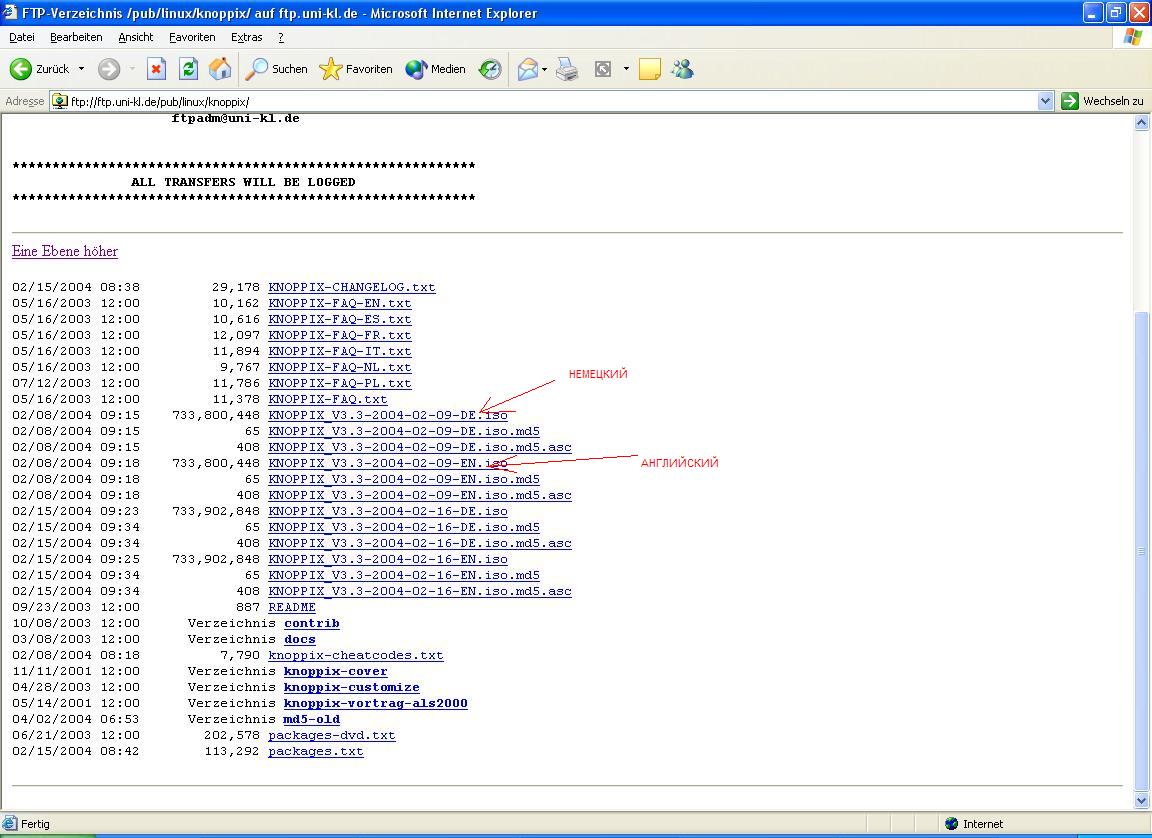Open the README file link
1152x838 pixels.
292,607
